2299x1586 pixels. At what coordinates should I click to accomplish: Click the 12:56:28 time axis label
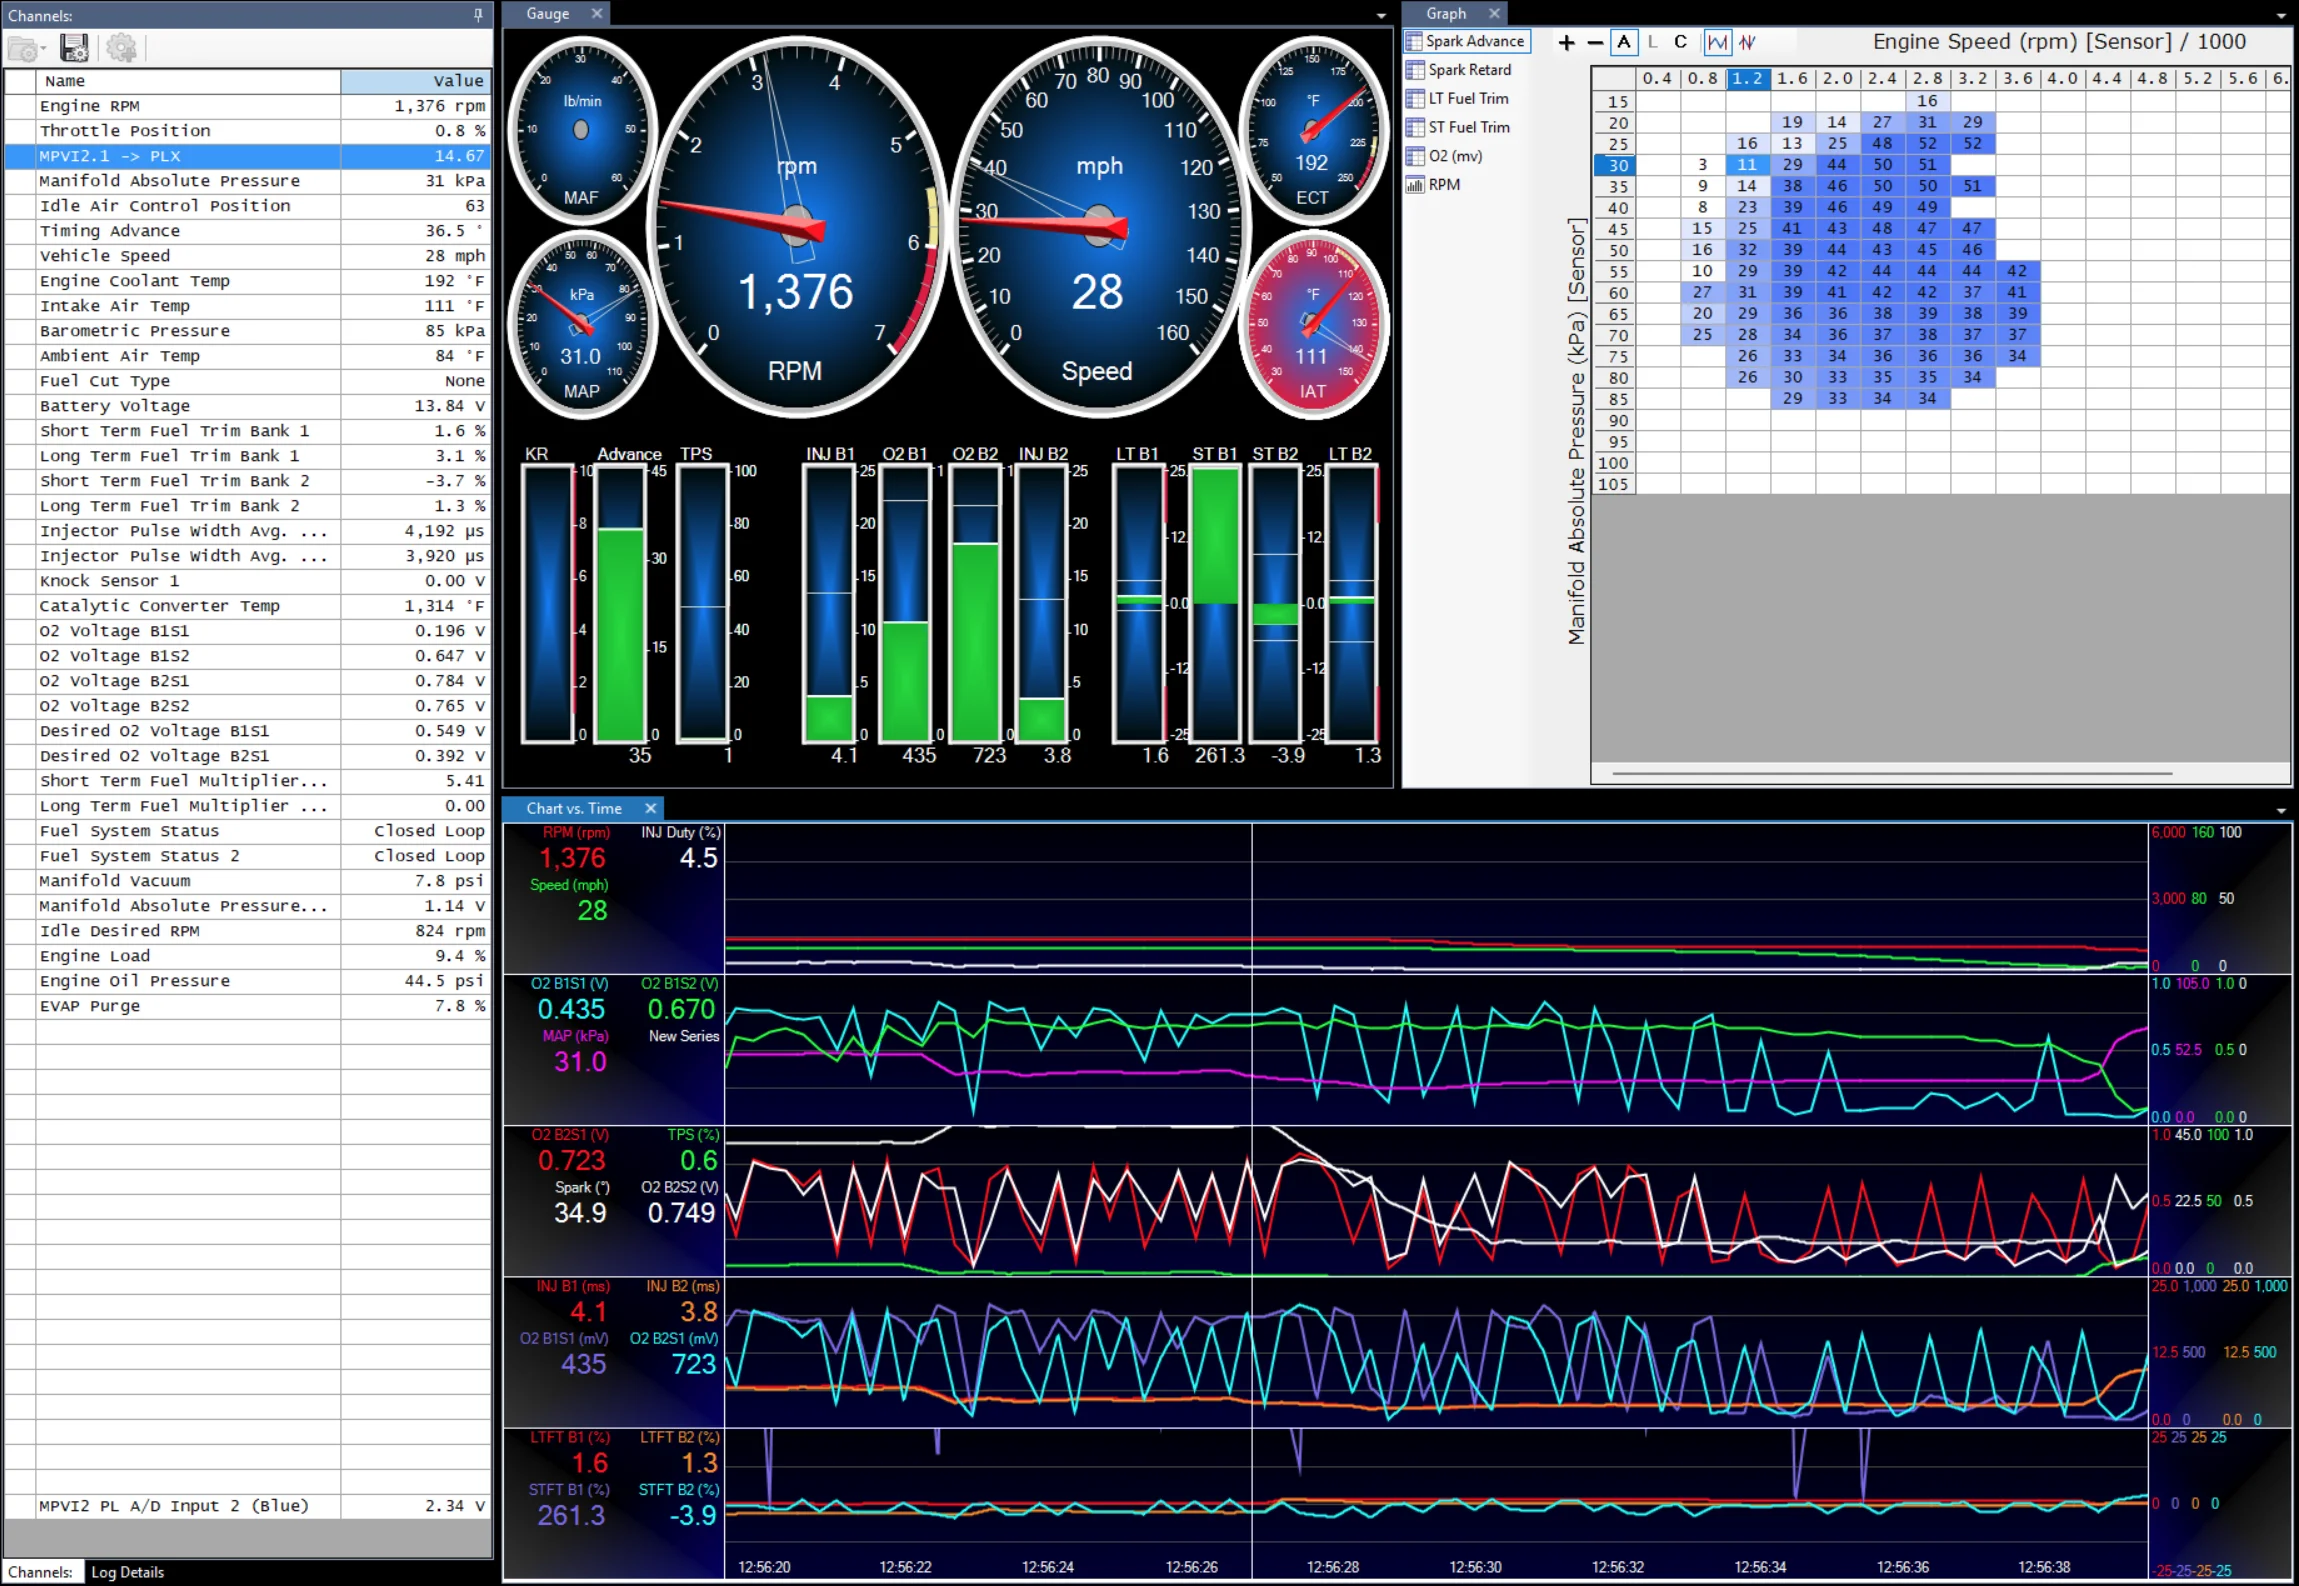tap(1333, 1567)
